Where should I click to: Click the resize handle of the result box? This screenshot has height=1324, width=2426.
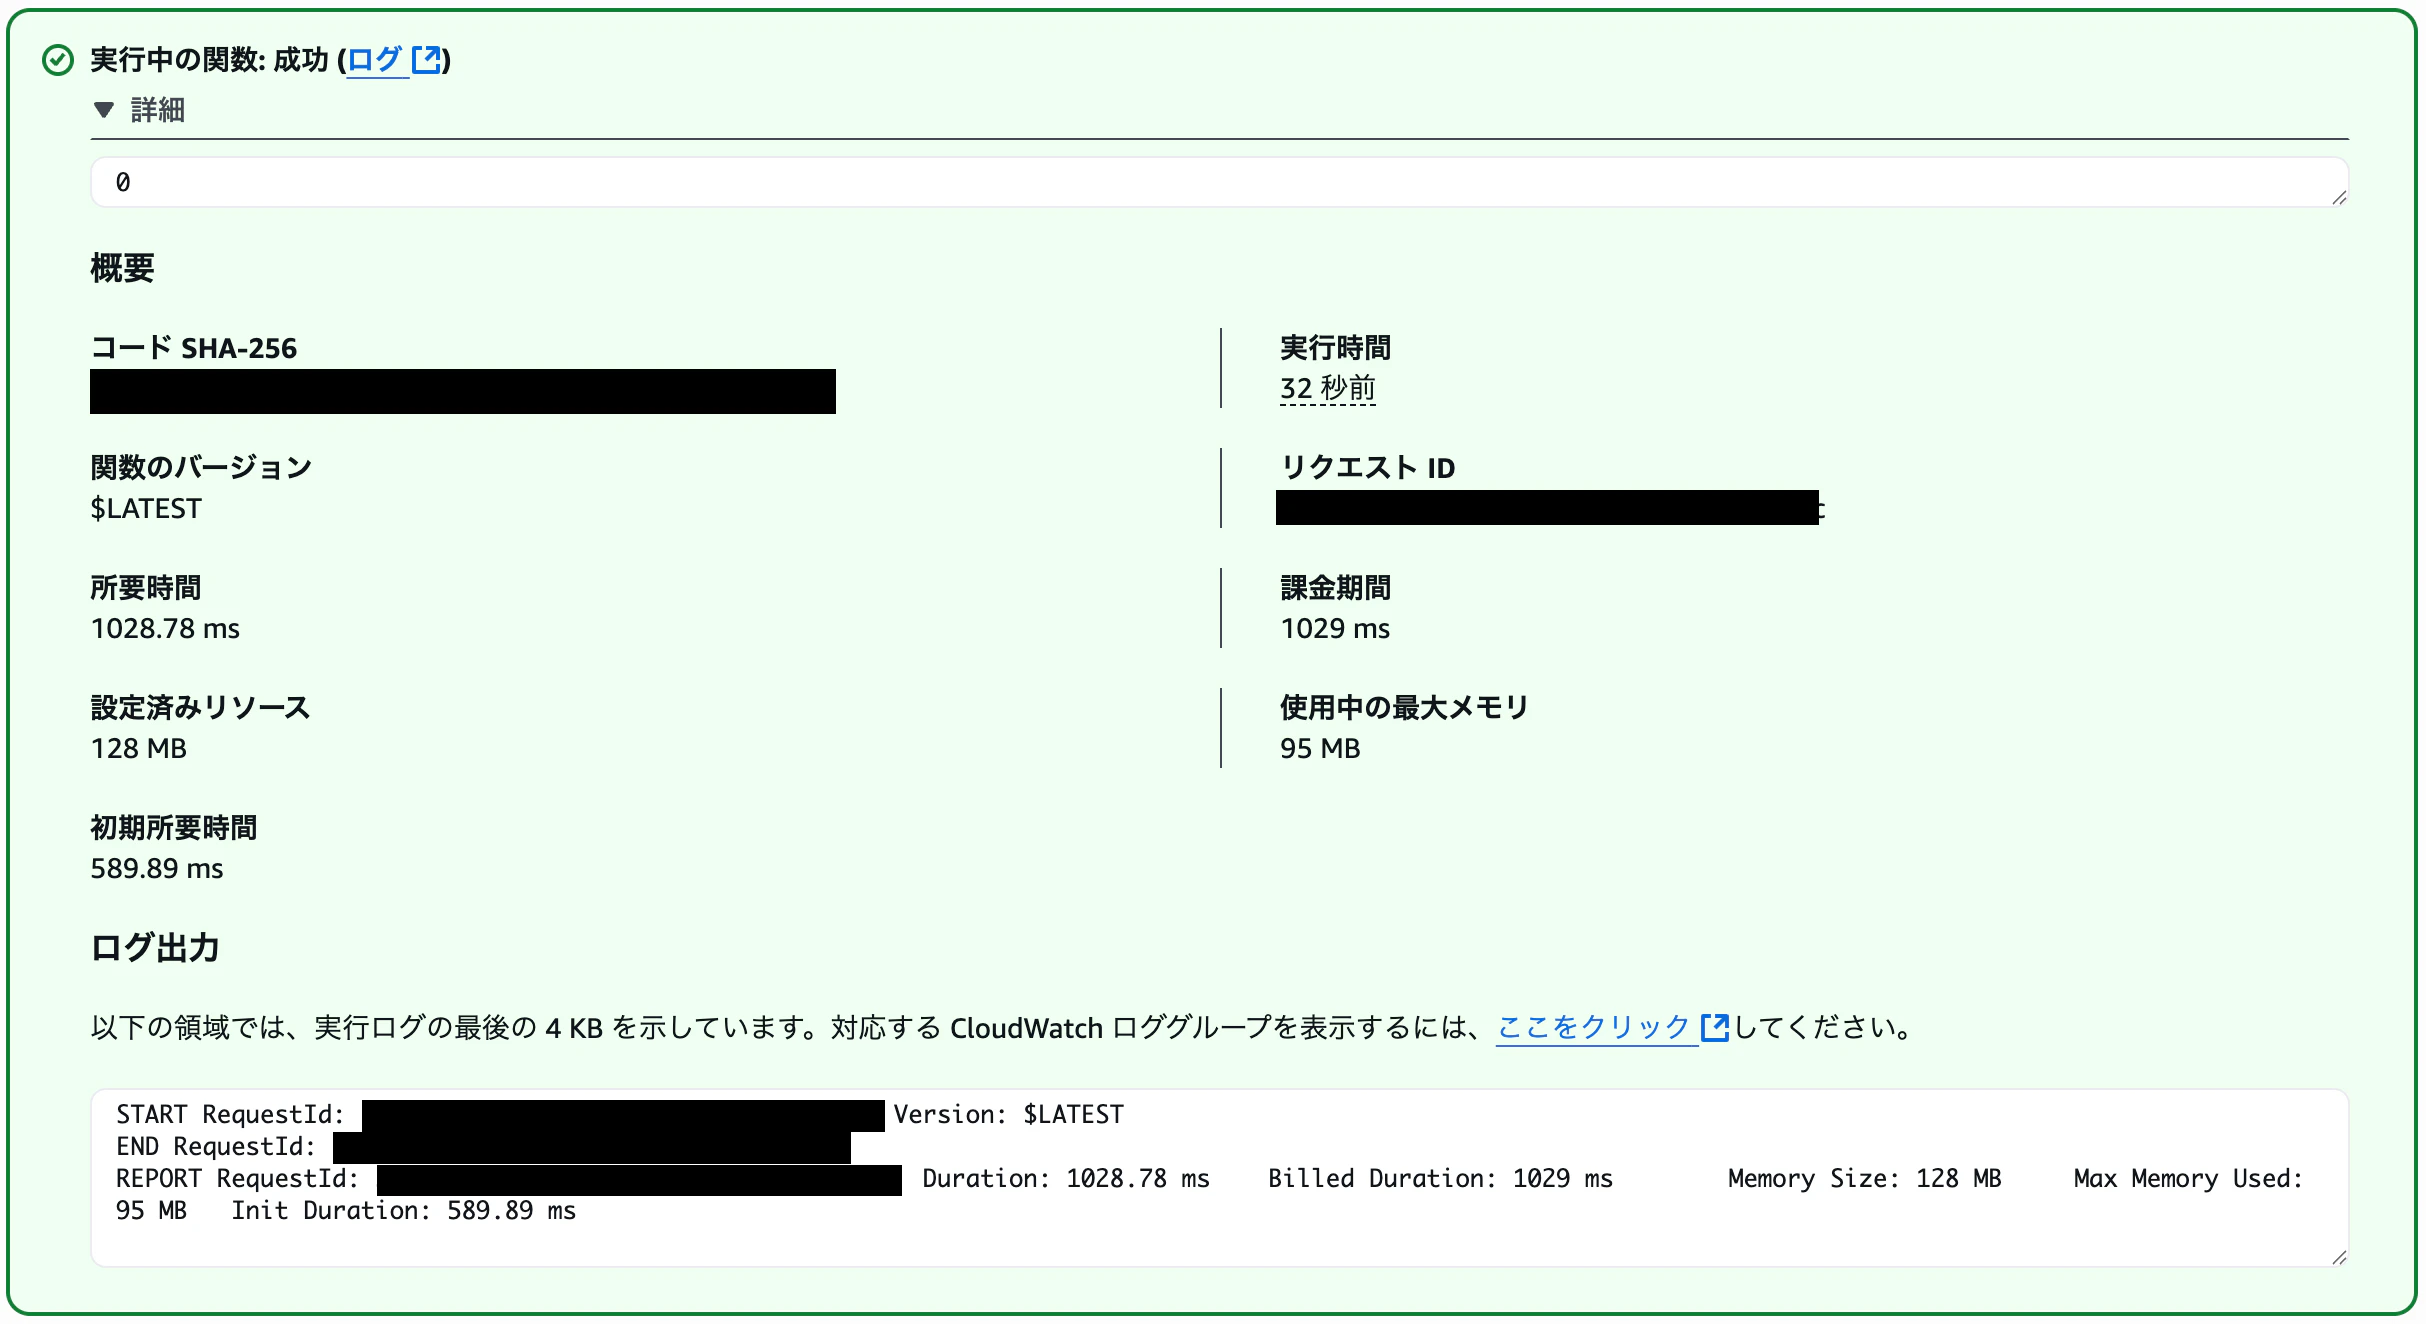click(2339, 198)
